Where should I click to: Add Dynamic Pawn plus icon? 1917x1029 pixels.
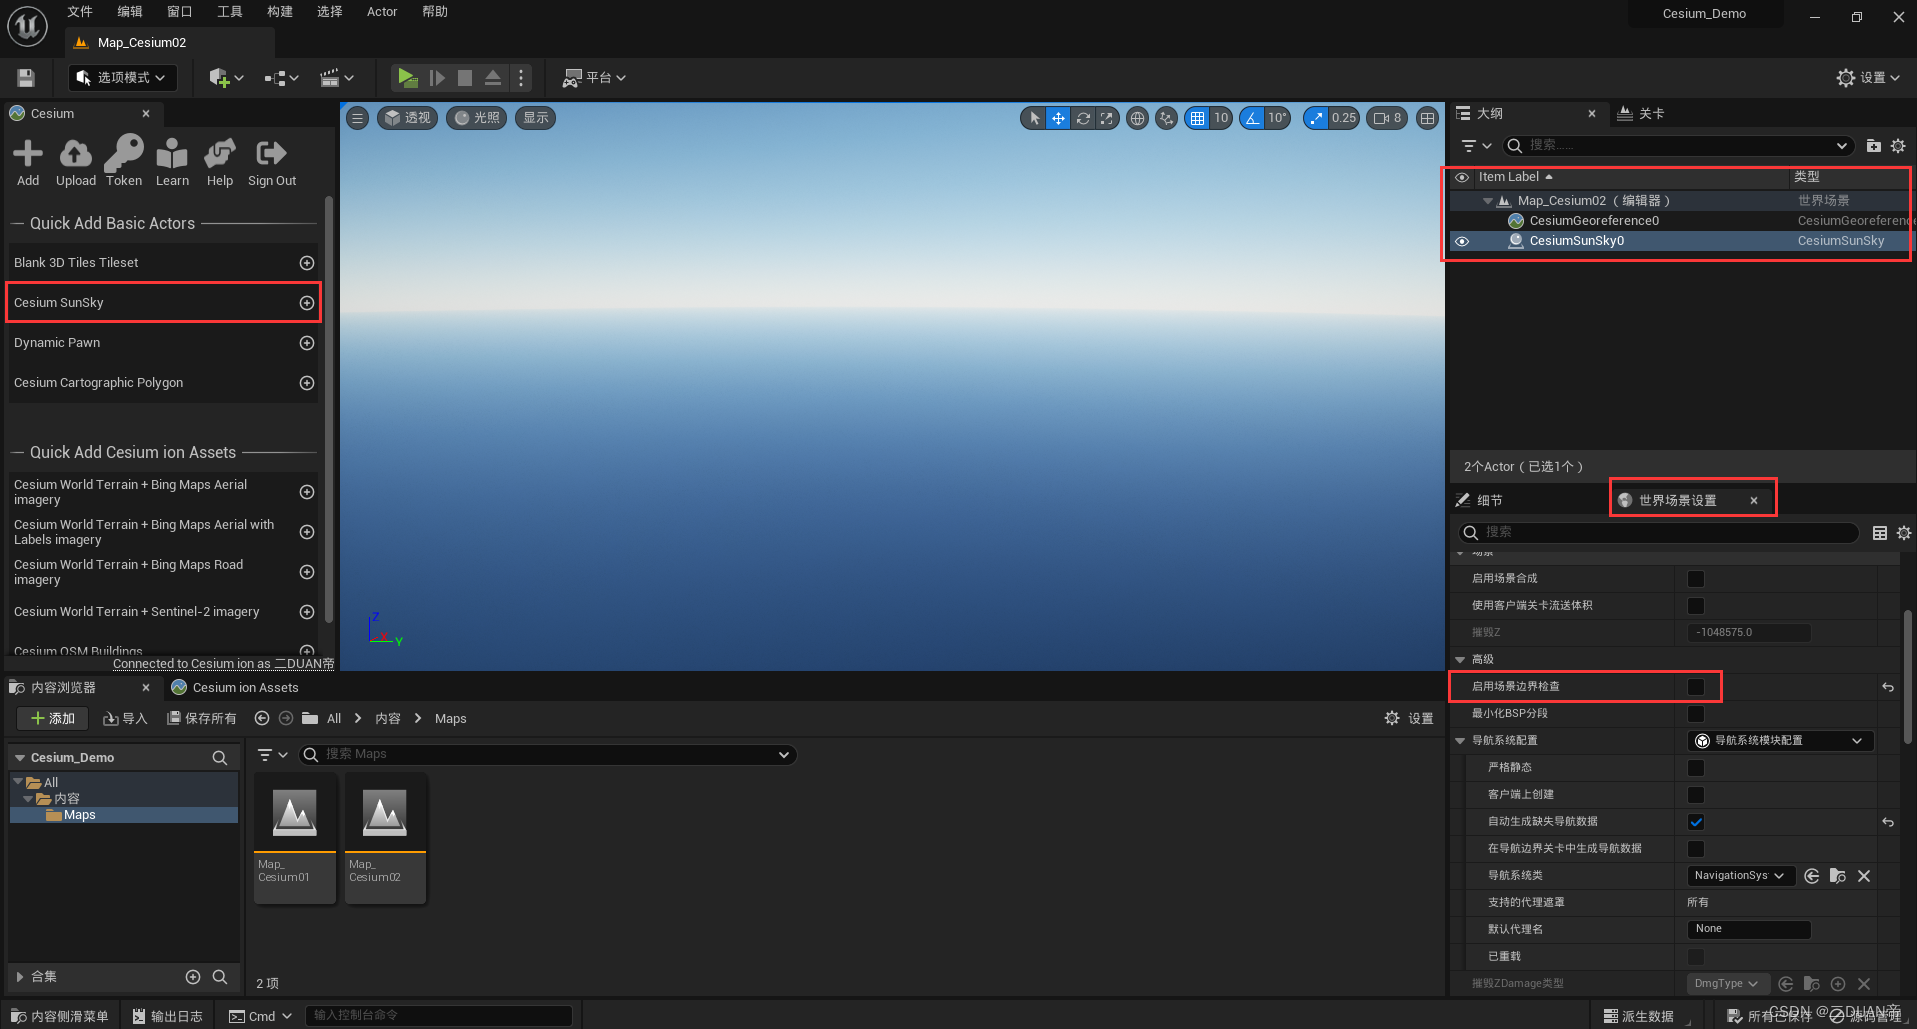click(x=307, y=343)
